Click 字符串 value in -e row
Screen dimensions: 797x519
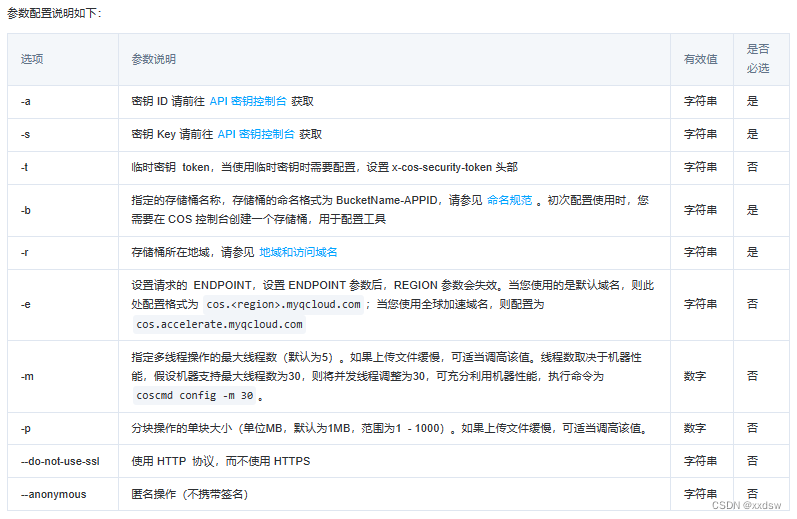(700, 304)
